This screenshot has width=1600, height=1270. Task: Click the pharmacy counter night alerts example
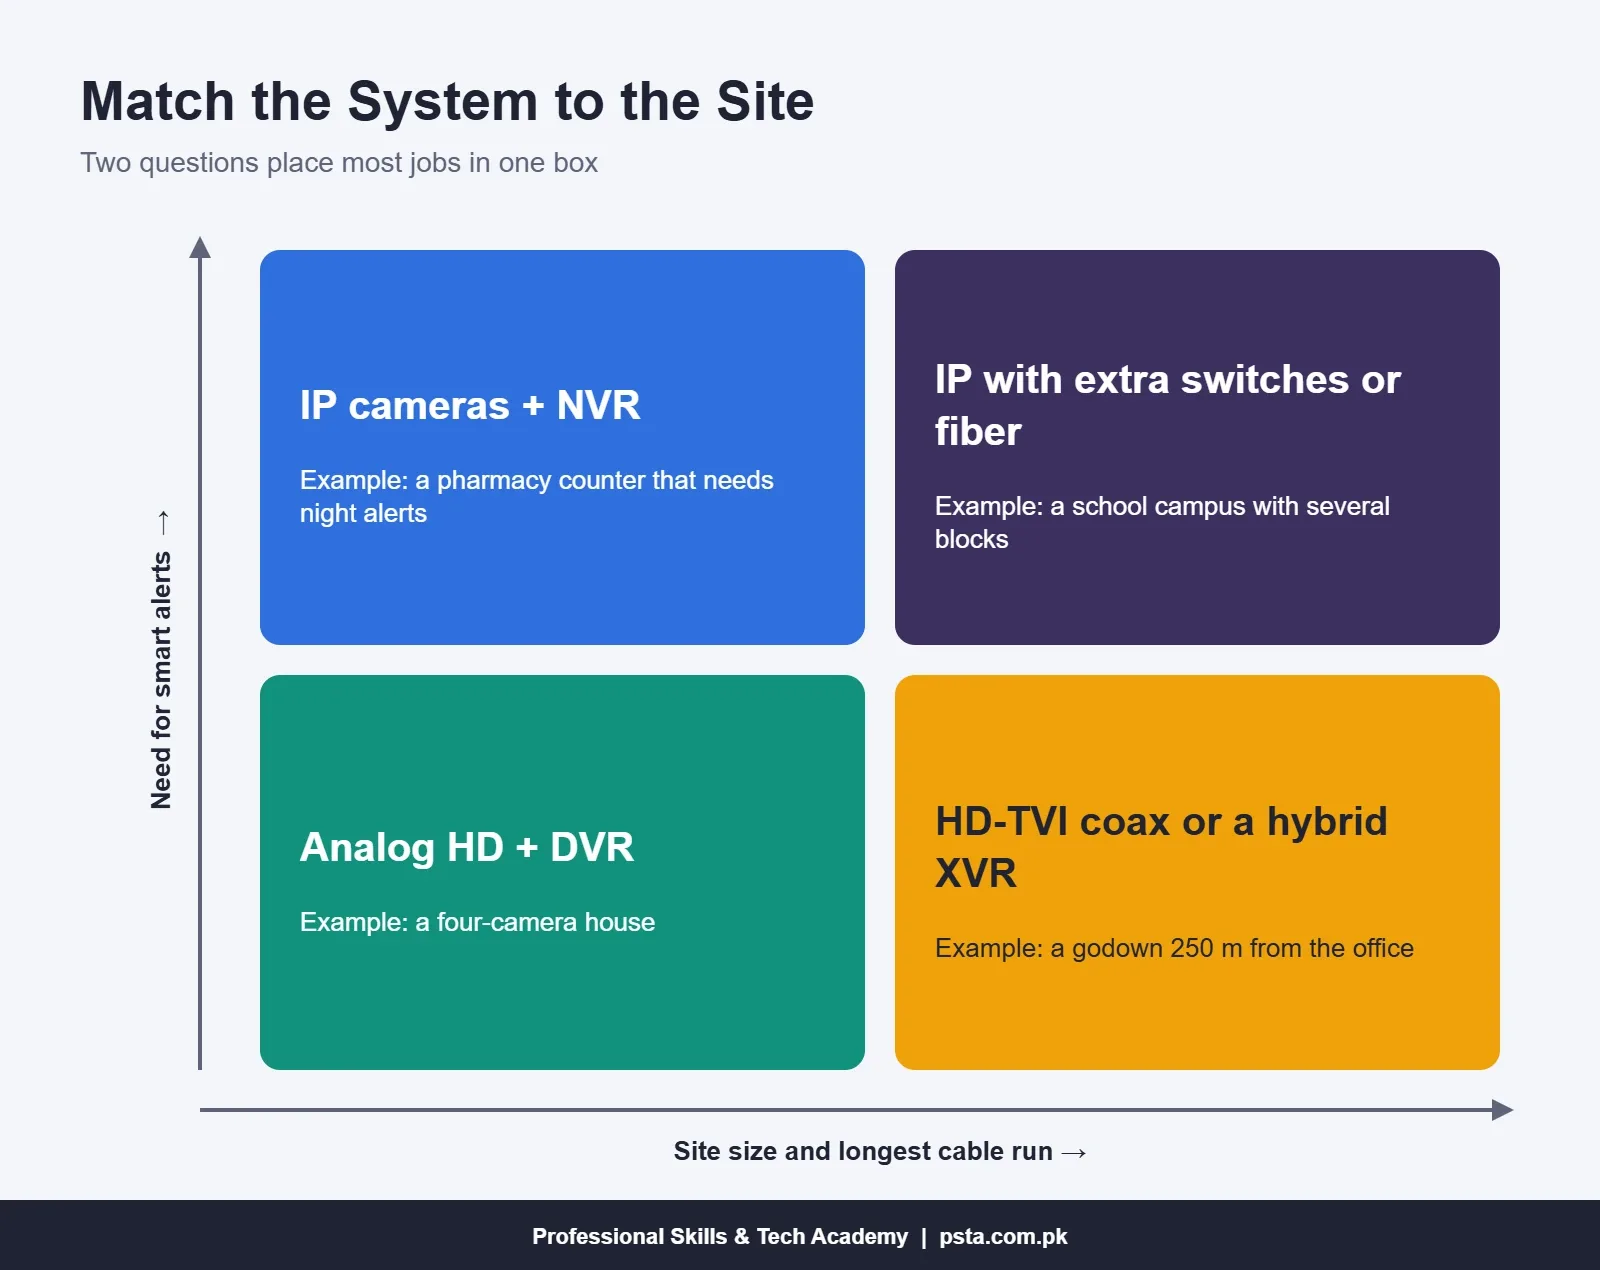pos(537,496)
